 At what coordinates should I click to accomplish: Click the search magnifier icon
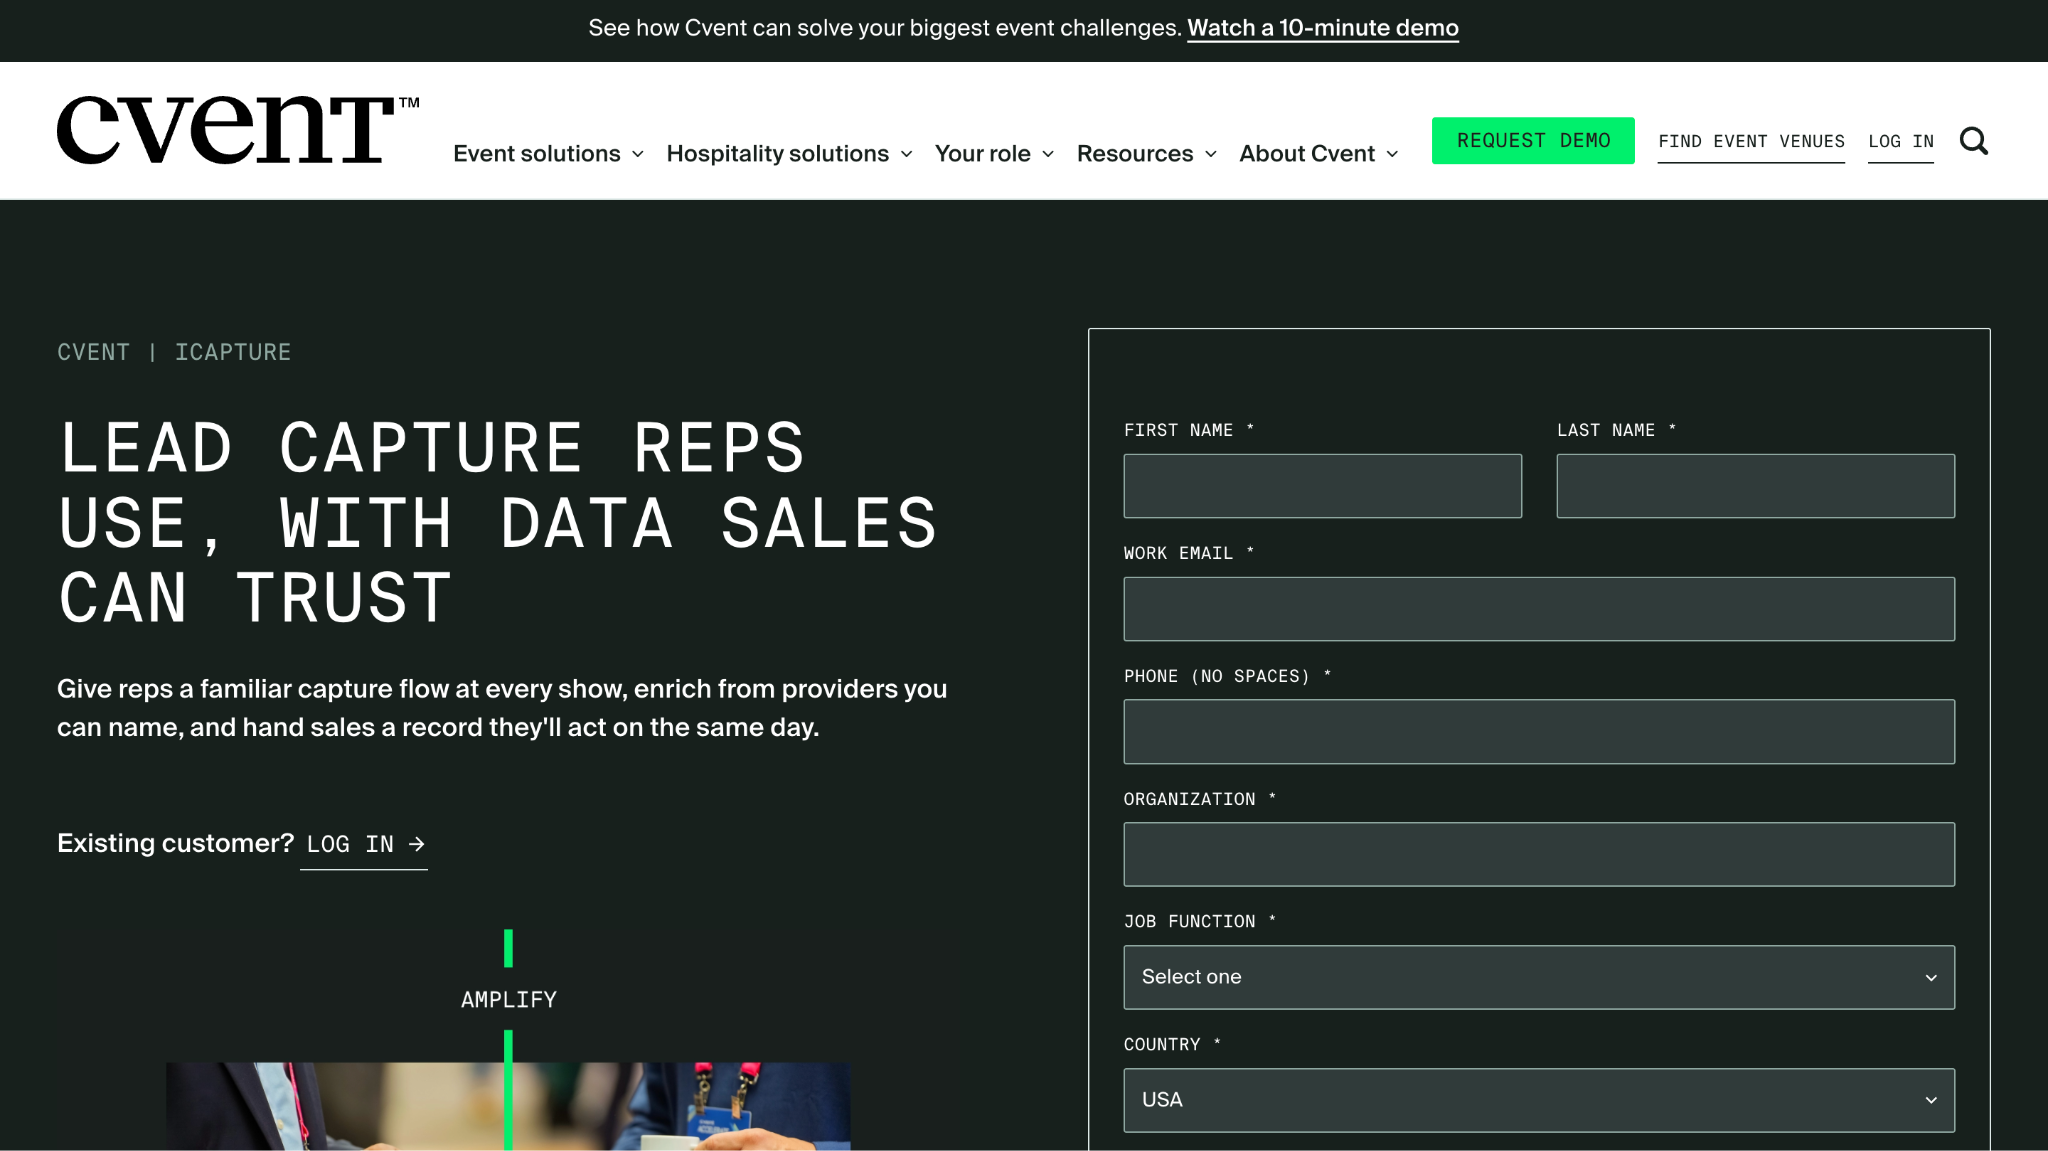point(1973,141)
